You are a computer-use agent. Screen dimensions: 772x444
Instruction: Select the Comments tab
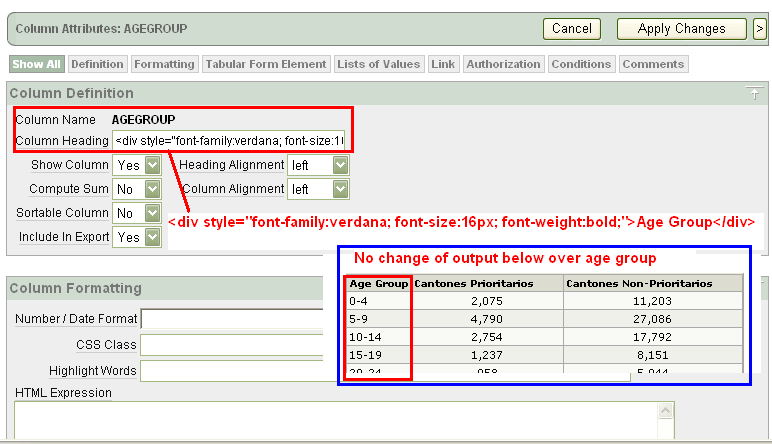coord(653,64)
